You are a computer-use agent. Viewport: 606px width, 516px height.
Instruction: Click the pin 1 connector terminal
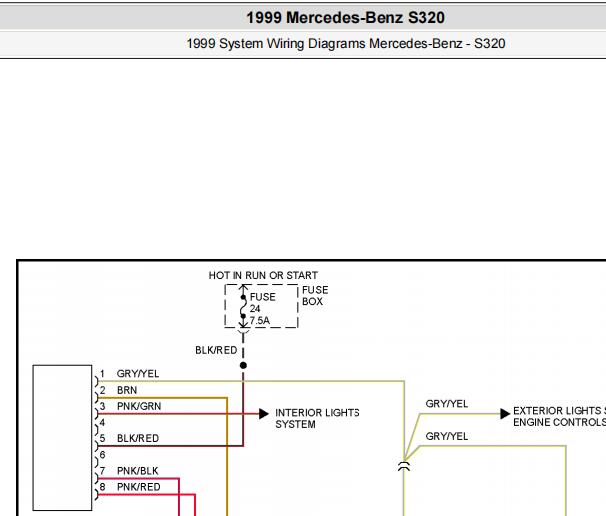(97, 381)
